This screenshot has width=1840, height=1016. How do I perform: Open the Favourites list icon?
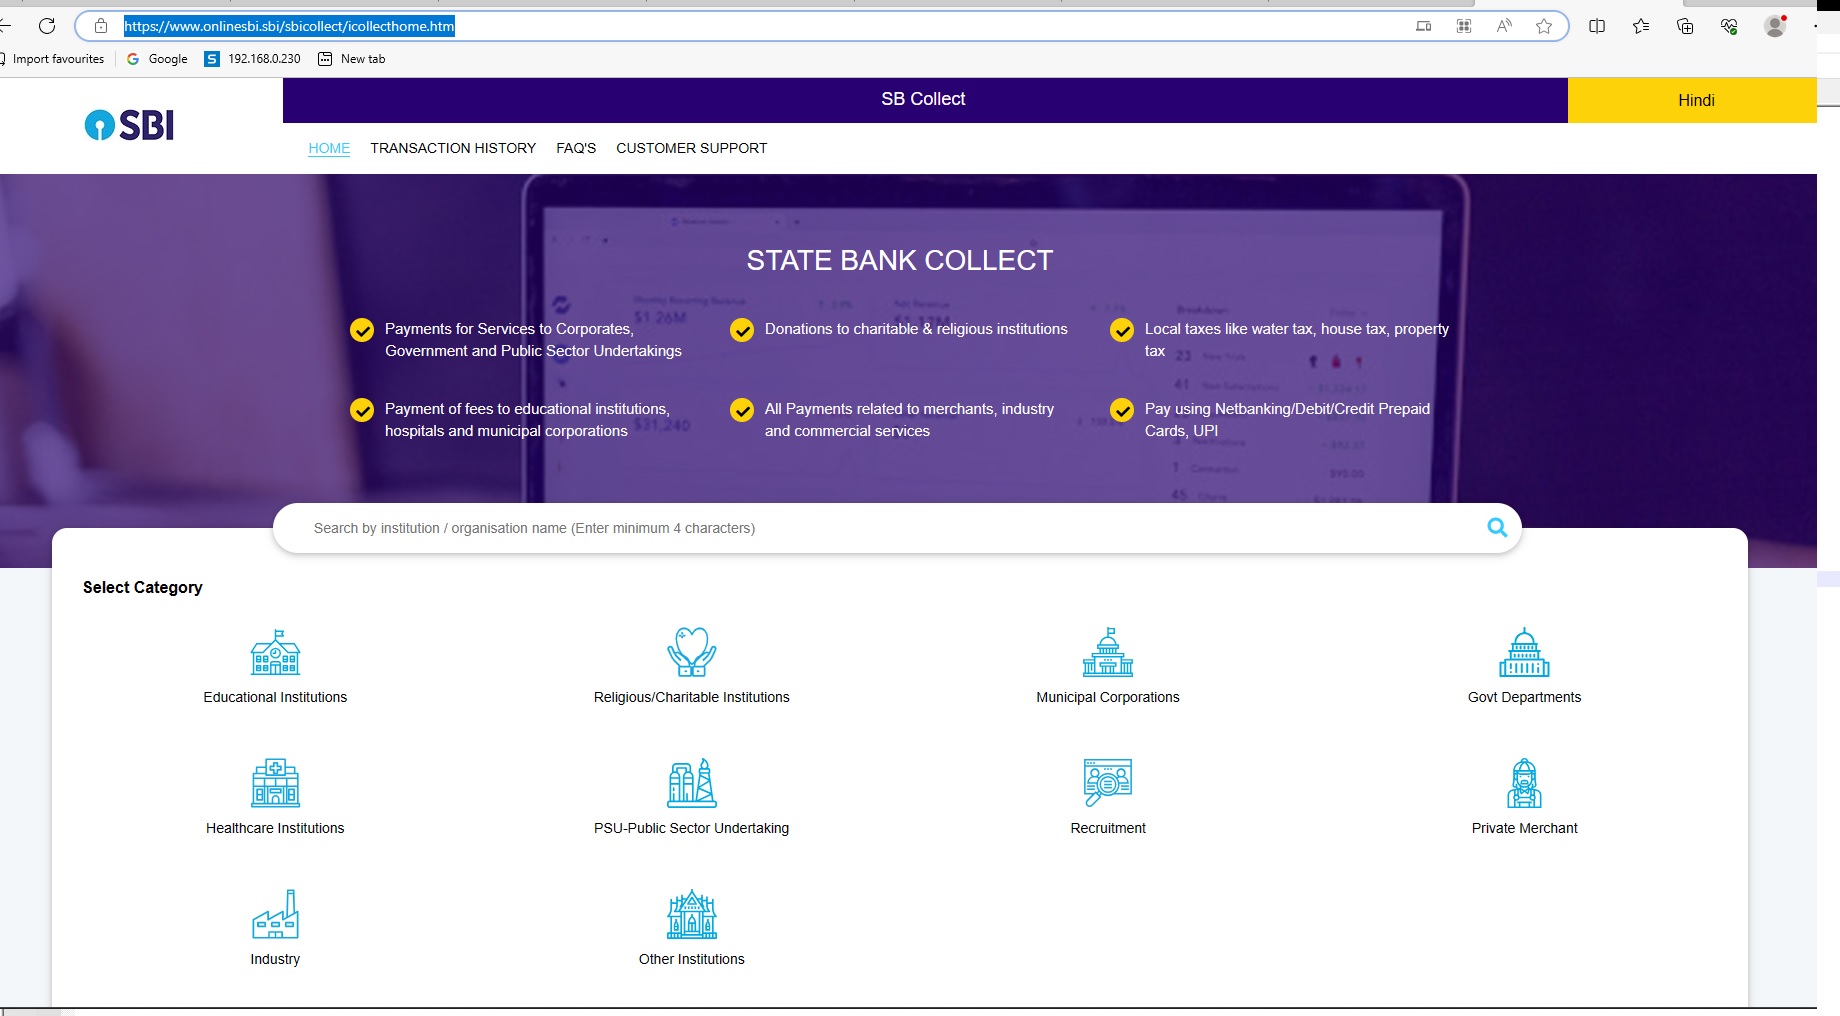point(1641,26)
